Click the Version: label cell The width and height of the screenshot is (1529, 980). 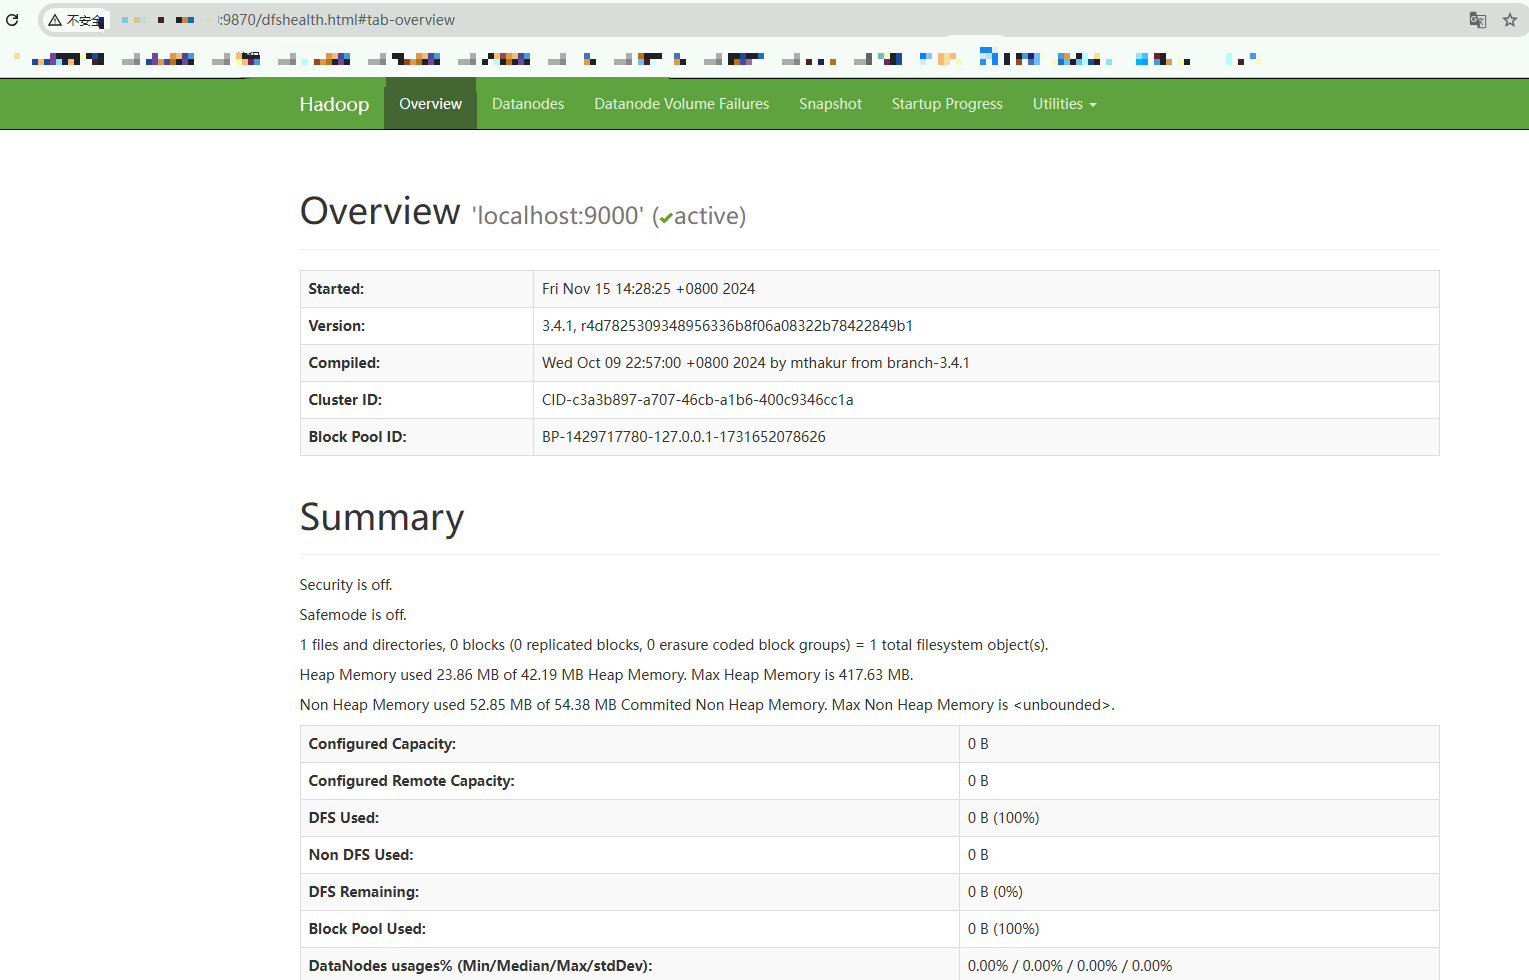pyautogui.click(x=417, y=326)
